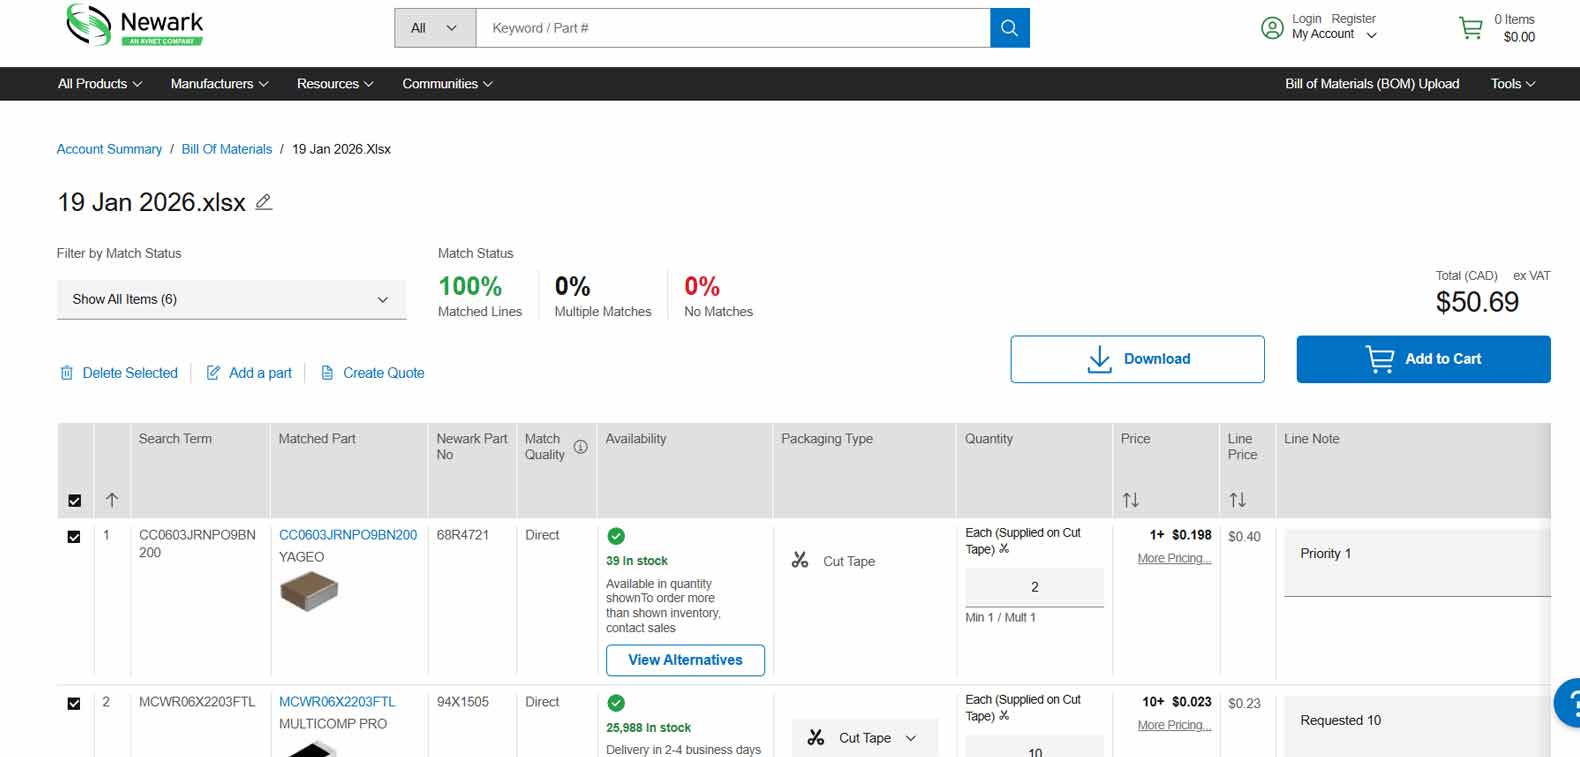Click the Add to Cart button
This screenshot has height=757, width=1580.
click(x=1422, y=359)
